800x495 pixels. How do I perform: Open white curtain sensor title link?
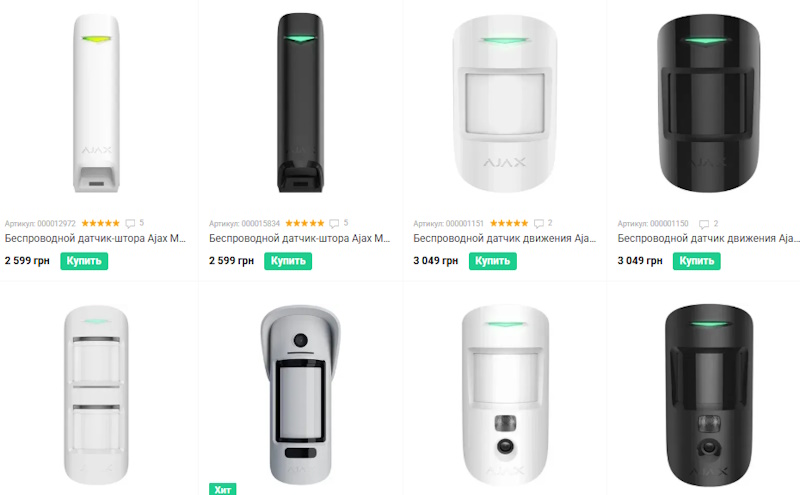(x=95, y=239)
